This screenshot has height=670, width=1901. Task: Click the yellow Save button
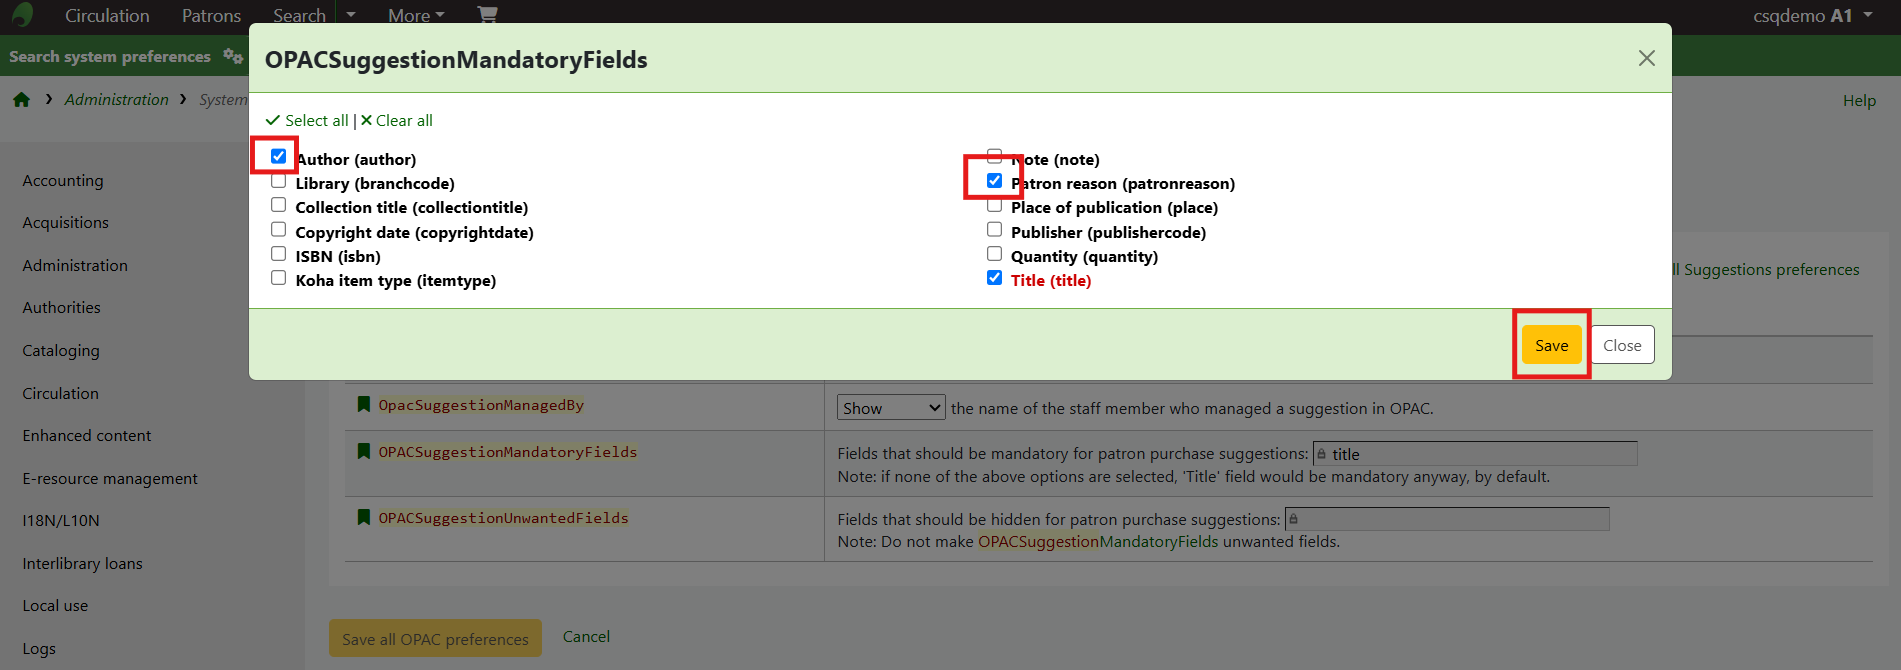pos(1551,345)
